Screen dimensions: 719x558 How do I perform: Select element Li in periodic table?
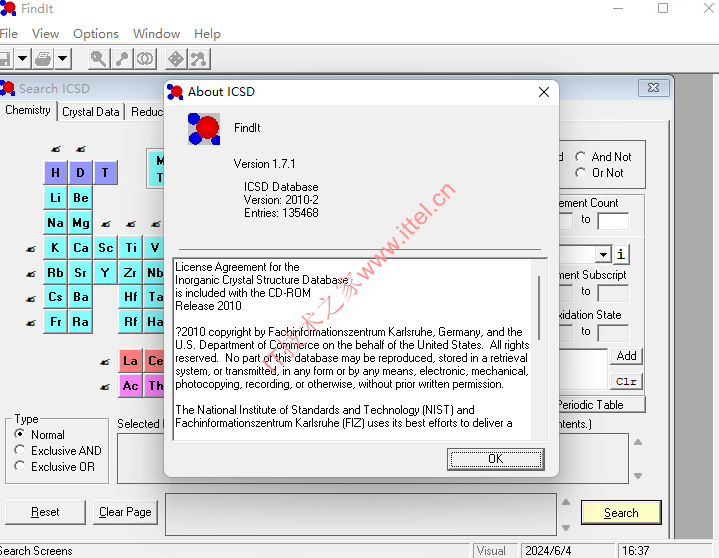(55, 198)
